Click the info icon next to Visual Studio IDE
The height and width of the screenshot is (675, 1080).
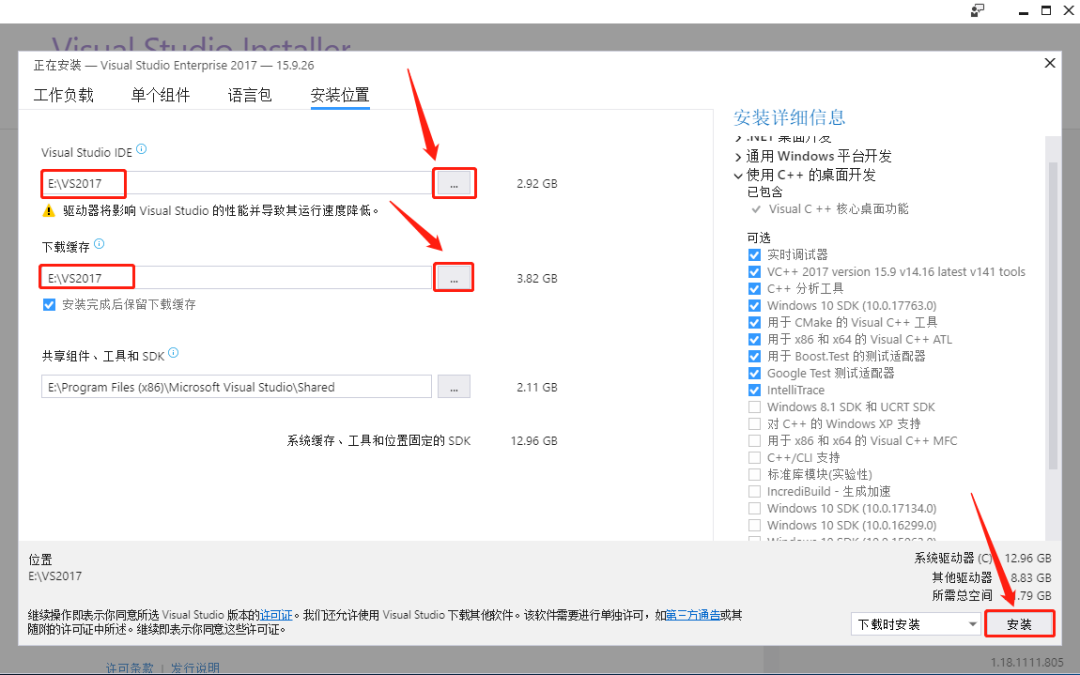click(141, 149)
